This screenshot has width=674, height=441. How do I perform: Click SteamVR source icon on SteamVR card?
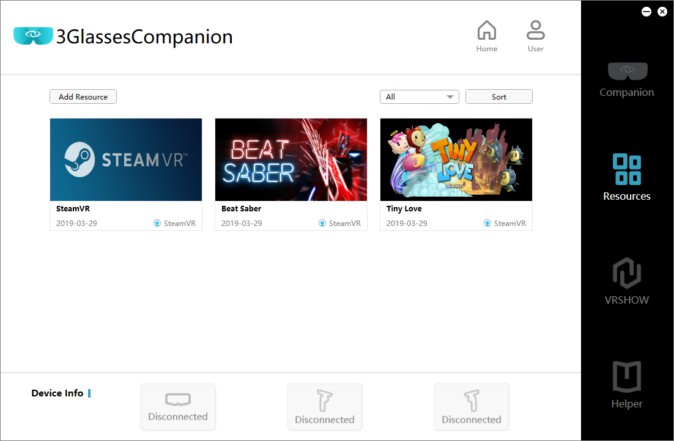pyautogui.click(x=157, y=223)
